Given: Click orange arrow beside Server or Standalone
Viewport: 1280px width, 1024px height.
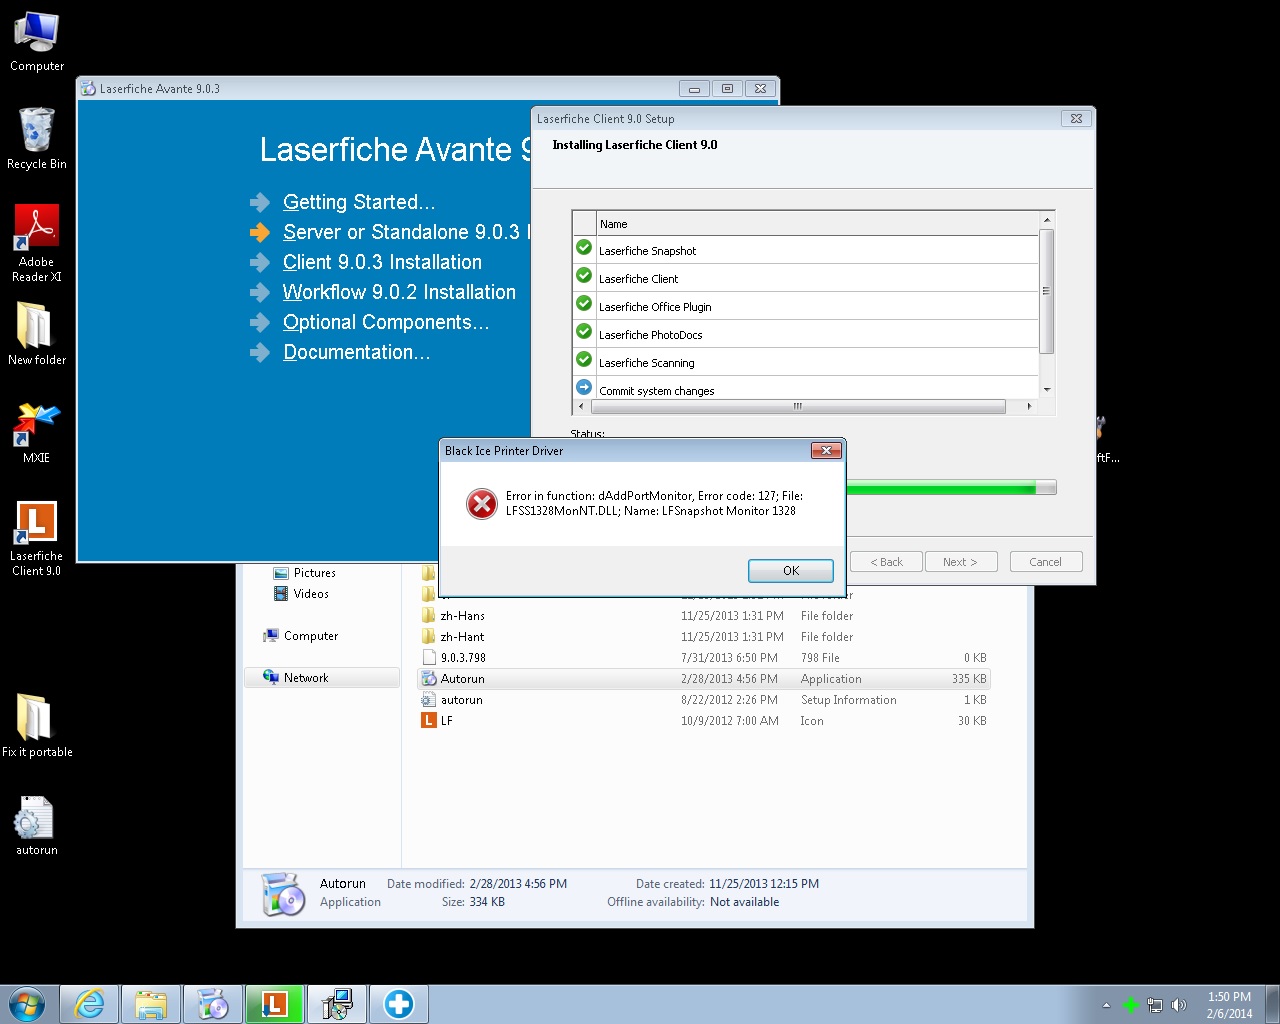Looking at the screenshot, I should (x=260, y=233).
